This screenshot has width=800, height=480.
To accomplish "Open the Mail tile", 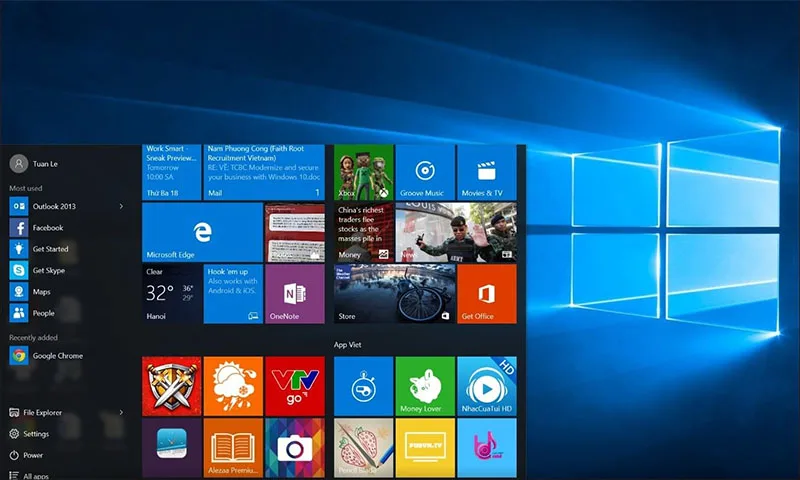I will click(x=264, y=172).
